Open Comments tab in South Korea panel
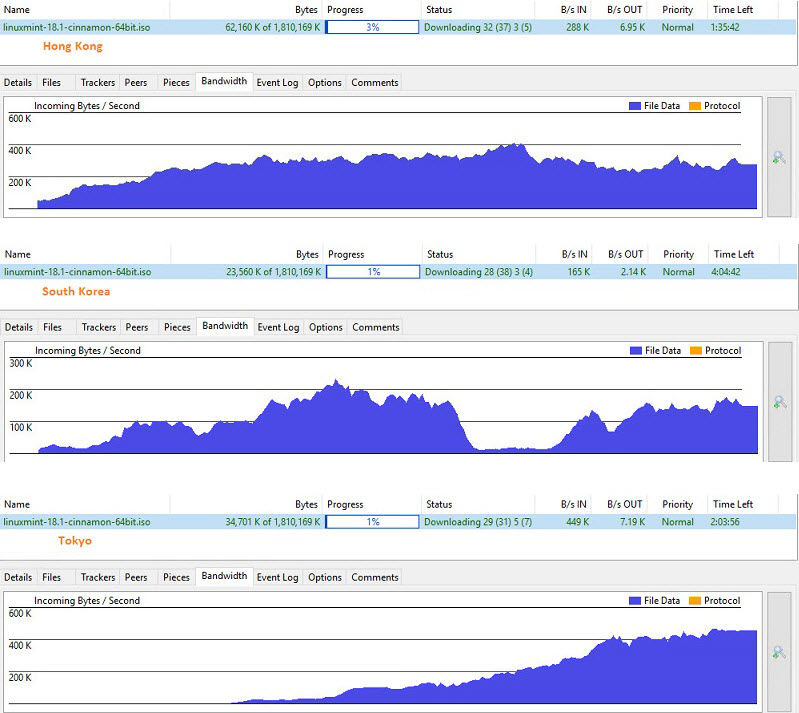The width and height of the screenshot is (799, 713). 376,327
